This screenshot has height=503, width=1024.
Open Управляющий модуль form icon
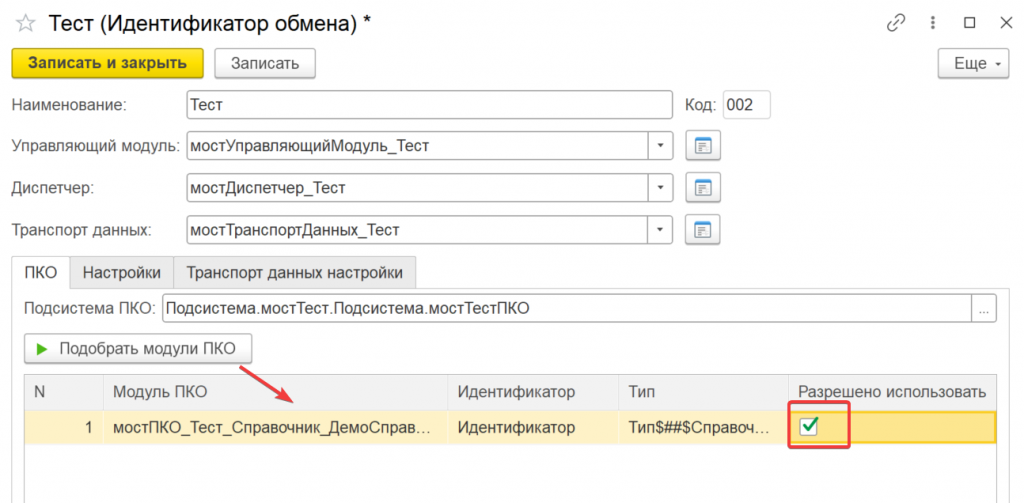704,146
